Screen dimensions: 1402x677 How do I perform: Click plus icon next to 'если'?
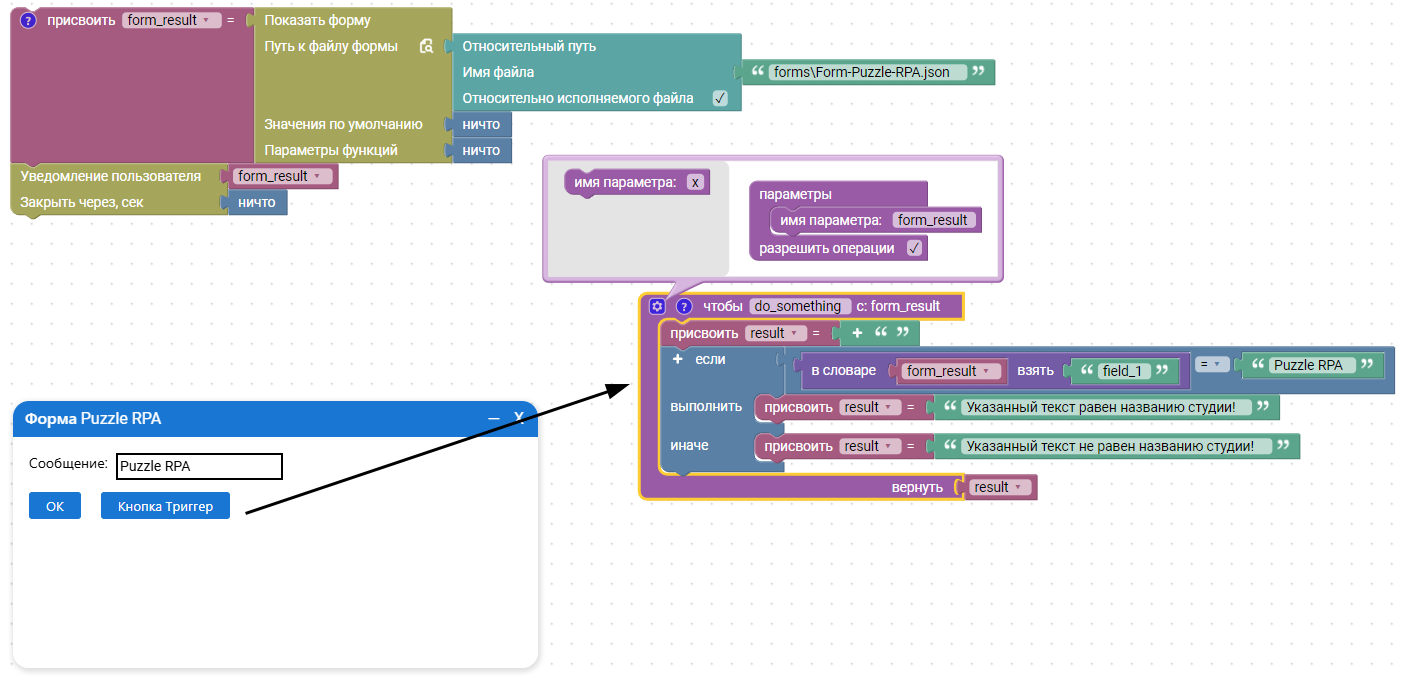[x=677, y=359]
